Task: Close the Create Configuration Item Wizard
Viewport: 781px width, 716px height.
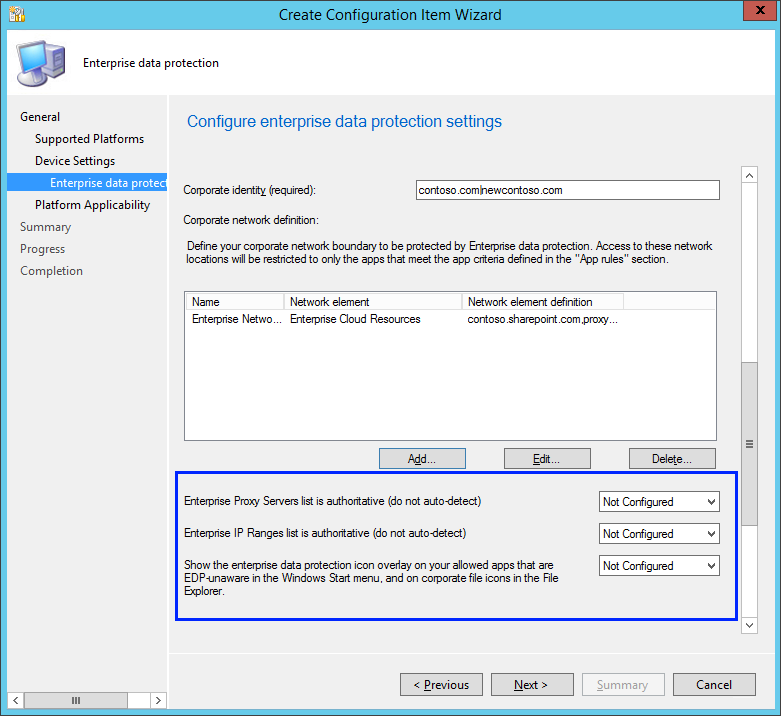Action: (x=759, y=10)
